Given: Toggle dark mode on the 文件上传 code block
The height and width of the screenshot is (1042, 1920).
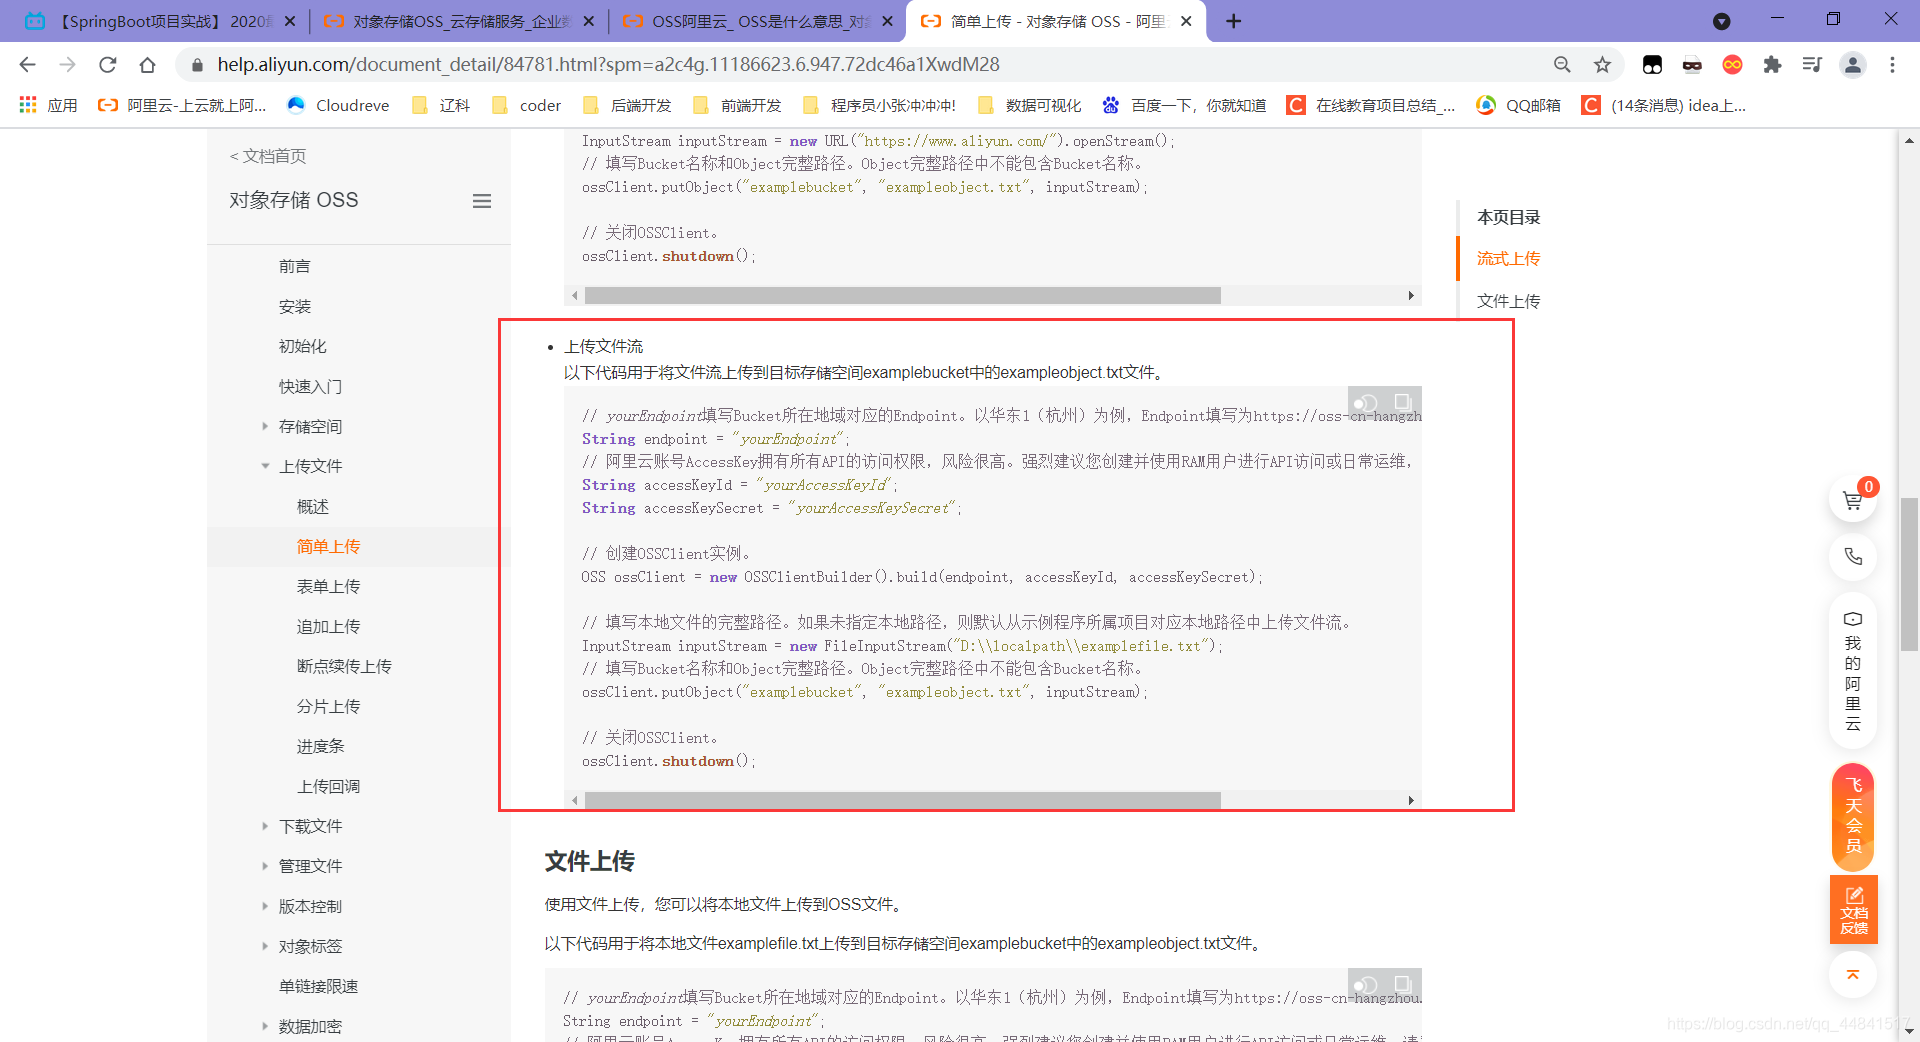Looking at the screenshot, I should tap(1366, 985).
